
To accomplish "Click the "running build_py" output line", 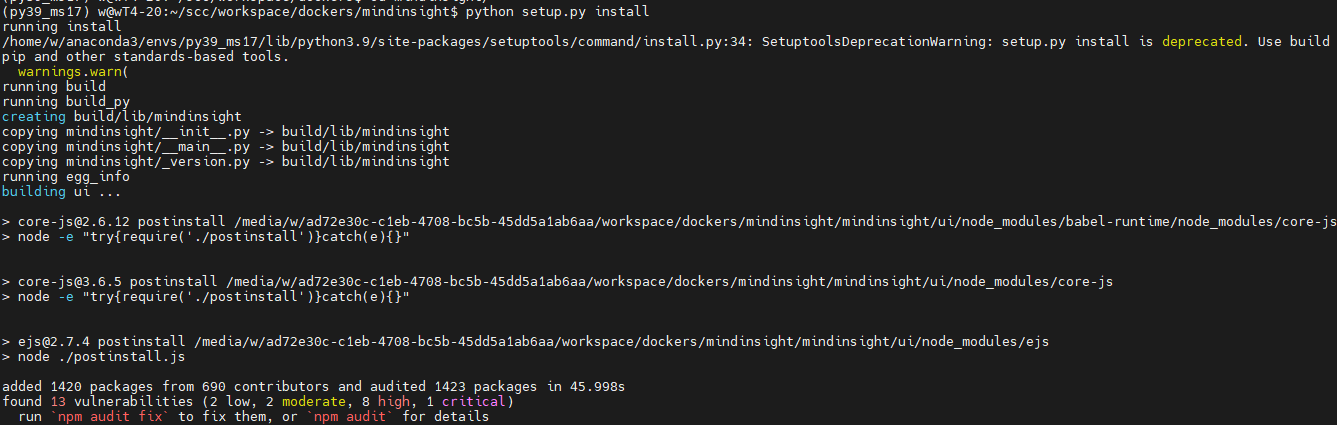I will coord(65,102).
